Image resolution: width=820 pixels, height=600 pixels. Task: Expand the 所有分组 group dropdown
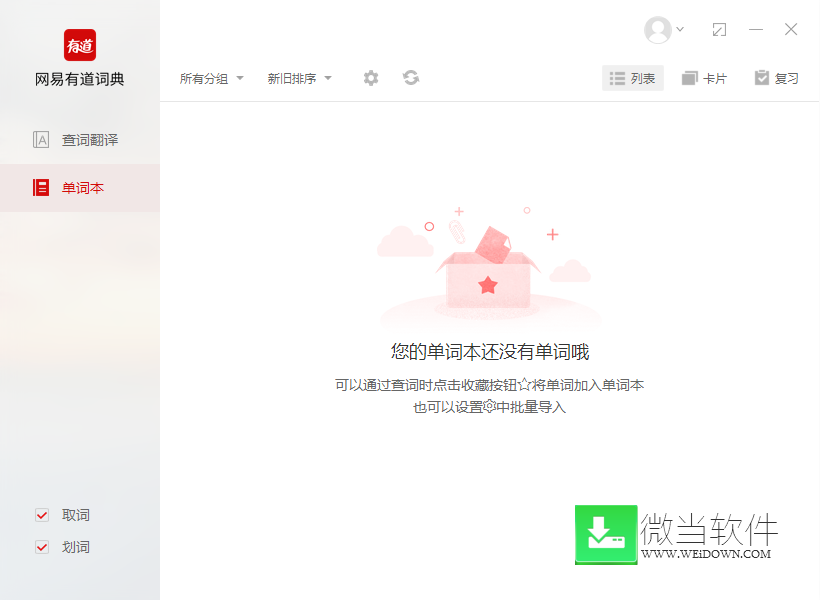[x=211, y=79]
